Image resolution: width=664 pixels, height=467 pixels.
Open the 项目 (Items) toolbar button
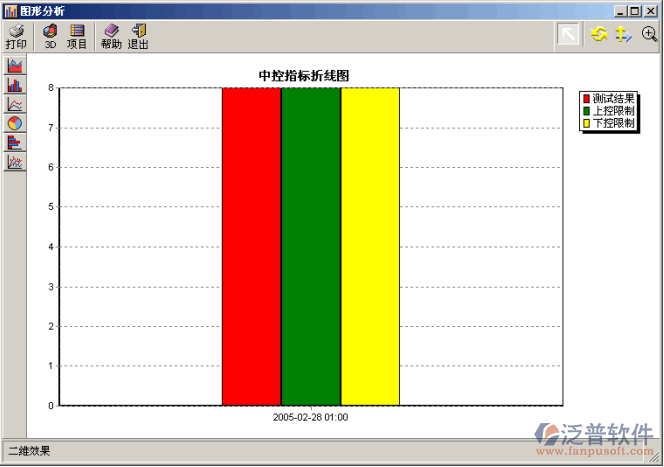pyautogui.click(x=77, y=37)
